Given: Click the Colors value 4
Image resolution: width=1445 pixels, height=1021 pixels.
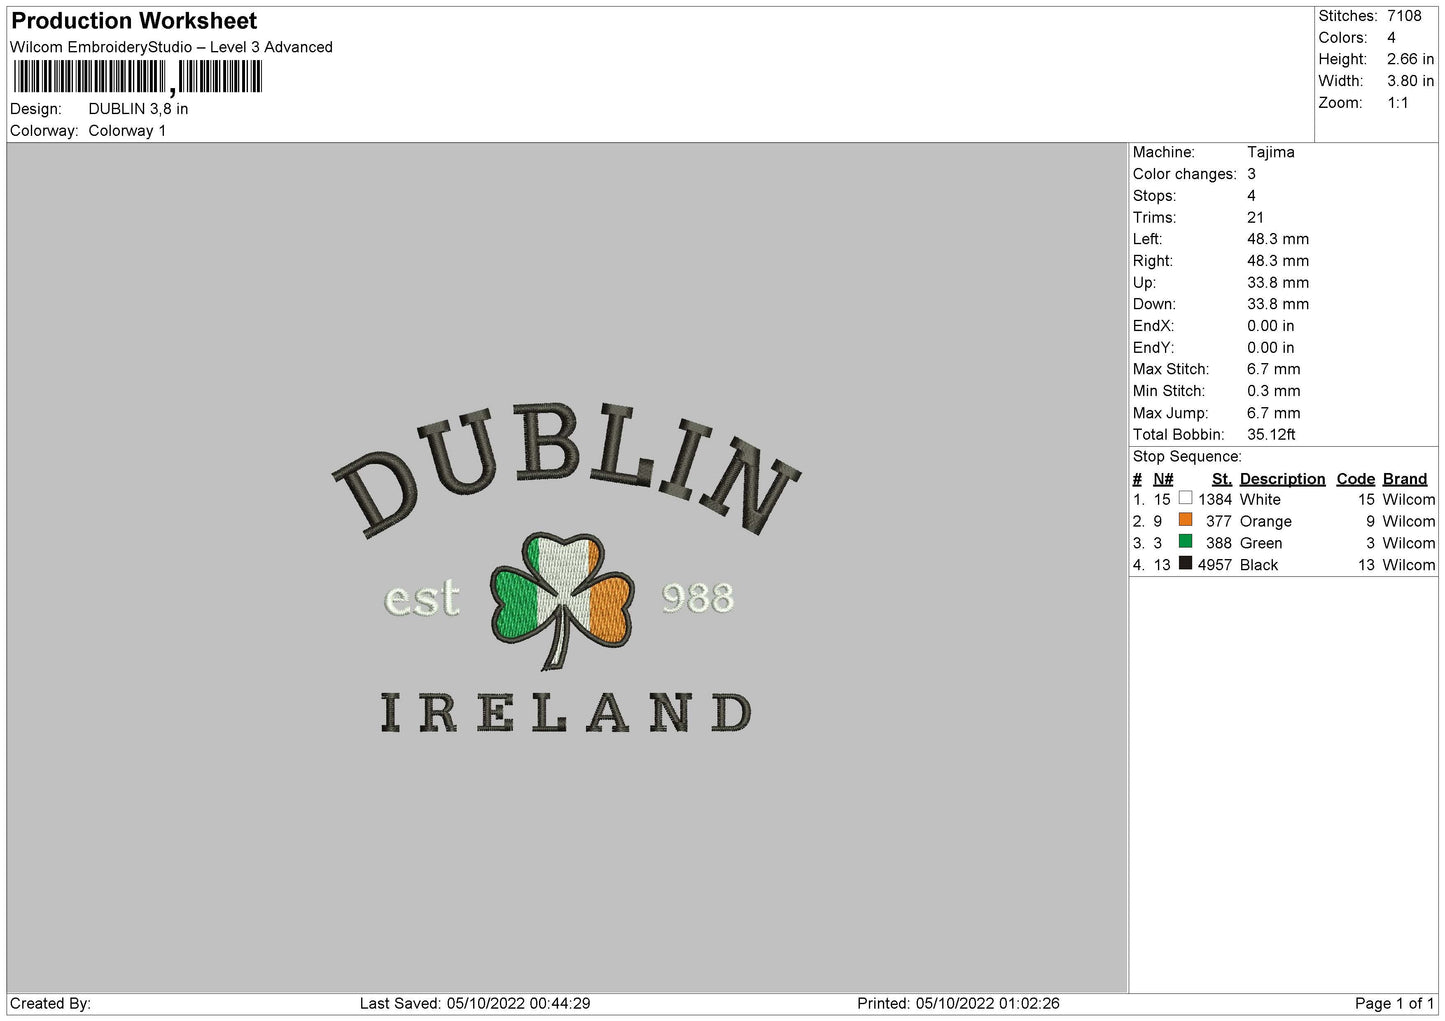Looking at the screenshot, I should click(1391, 38).
